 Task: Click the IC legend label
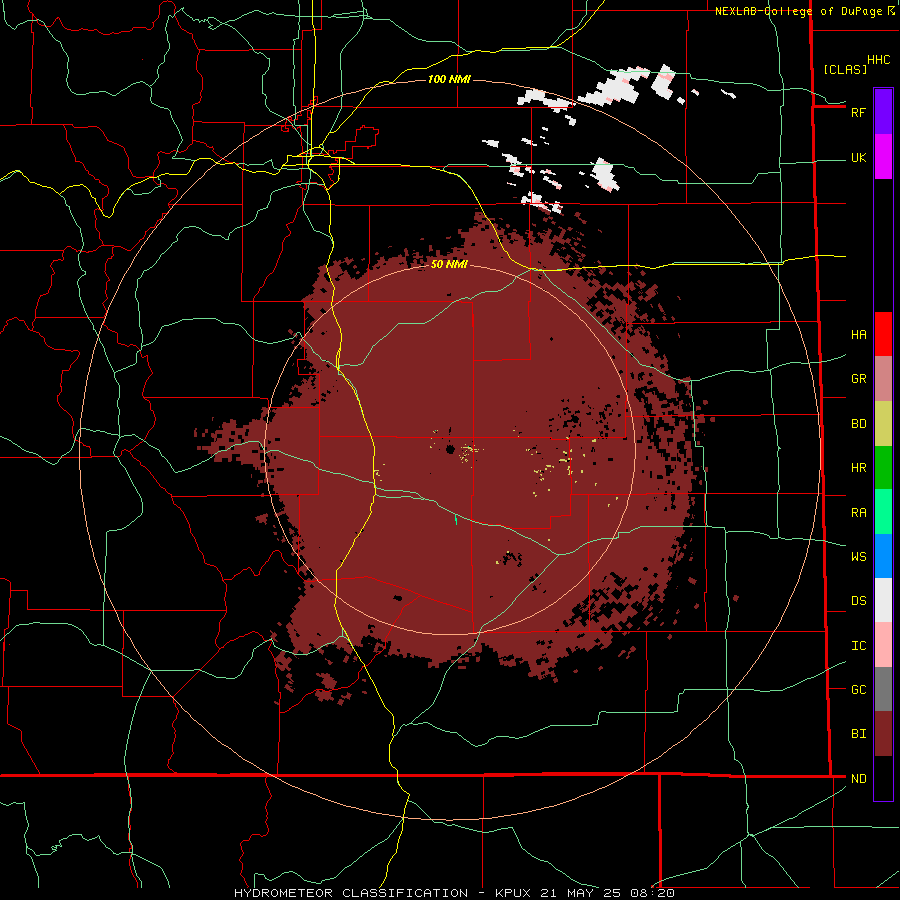(x=858, y=646)
